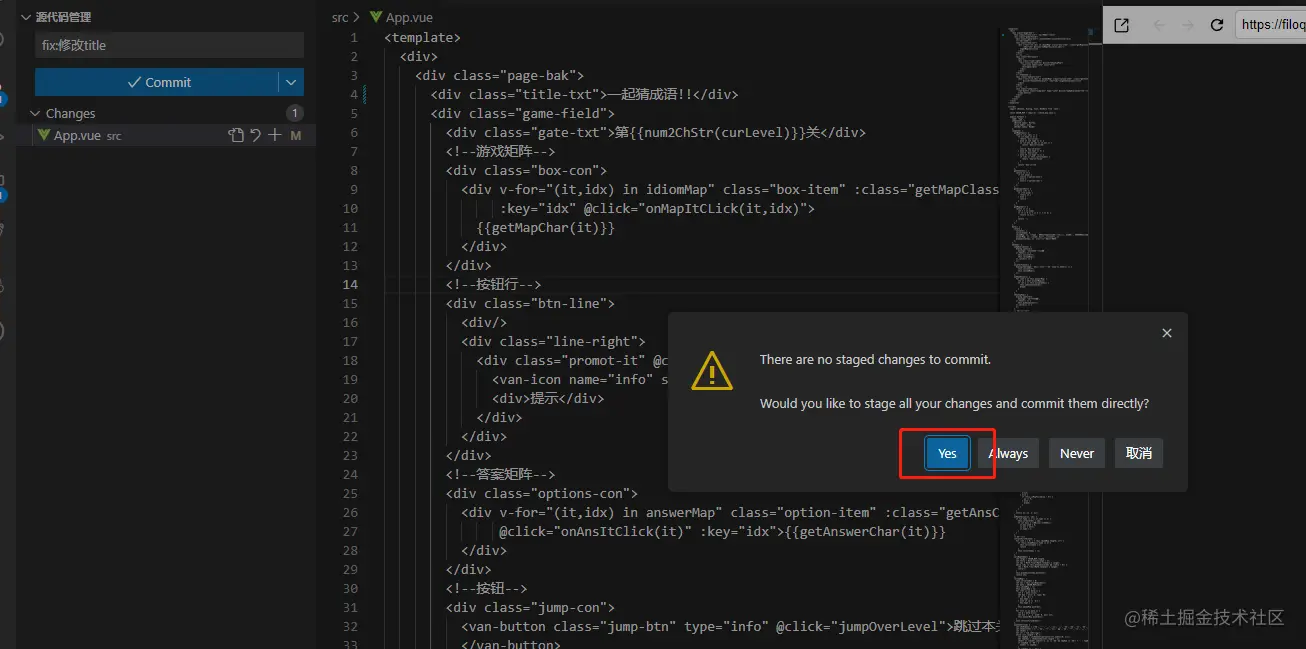Click the commit message input field

tap(169, 45)
